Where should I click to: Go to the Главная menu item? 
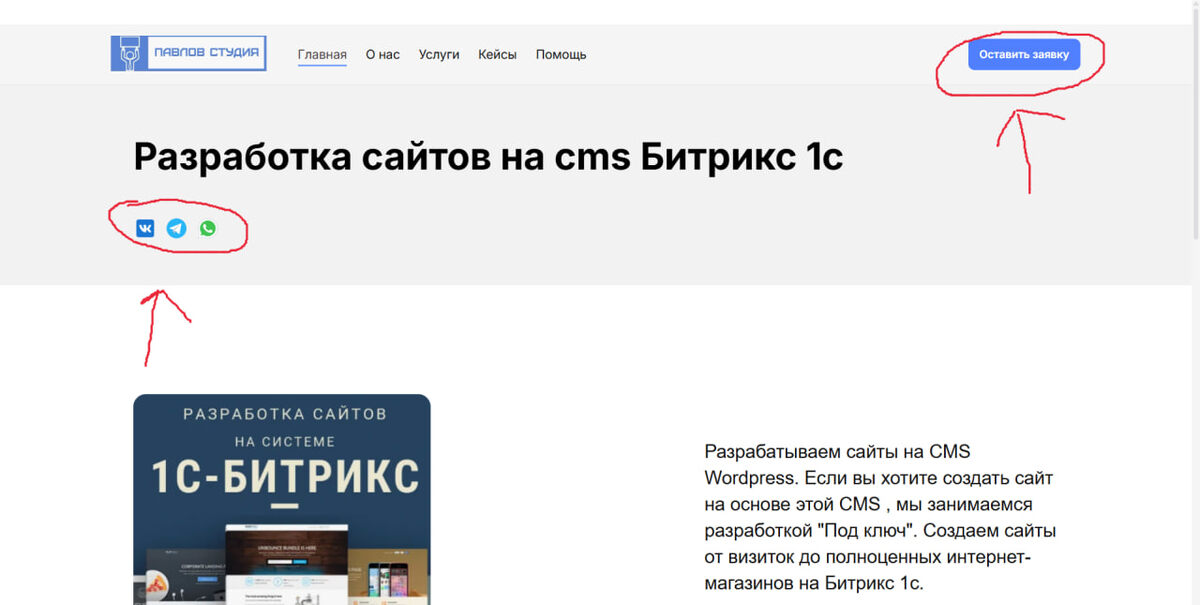click(322, 54)
